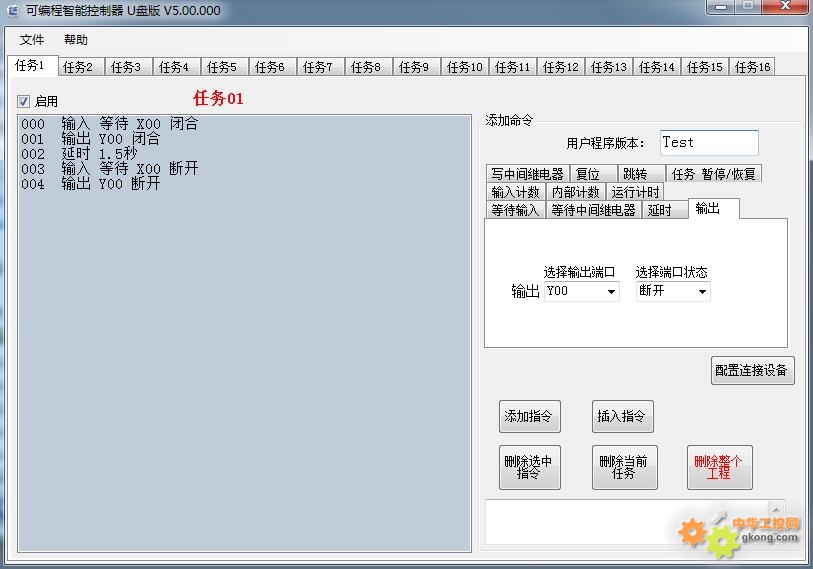
Task: Click the red 删除整个工程 button
Action: click(x=720, y=467)
